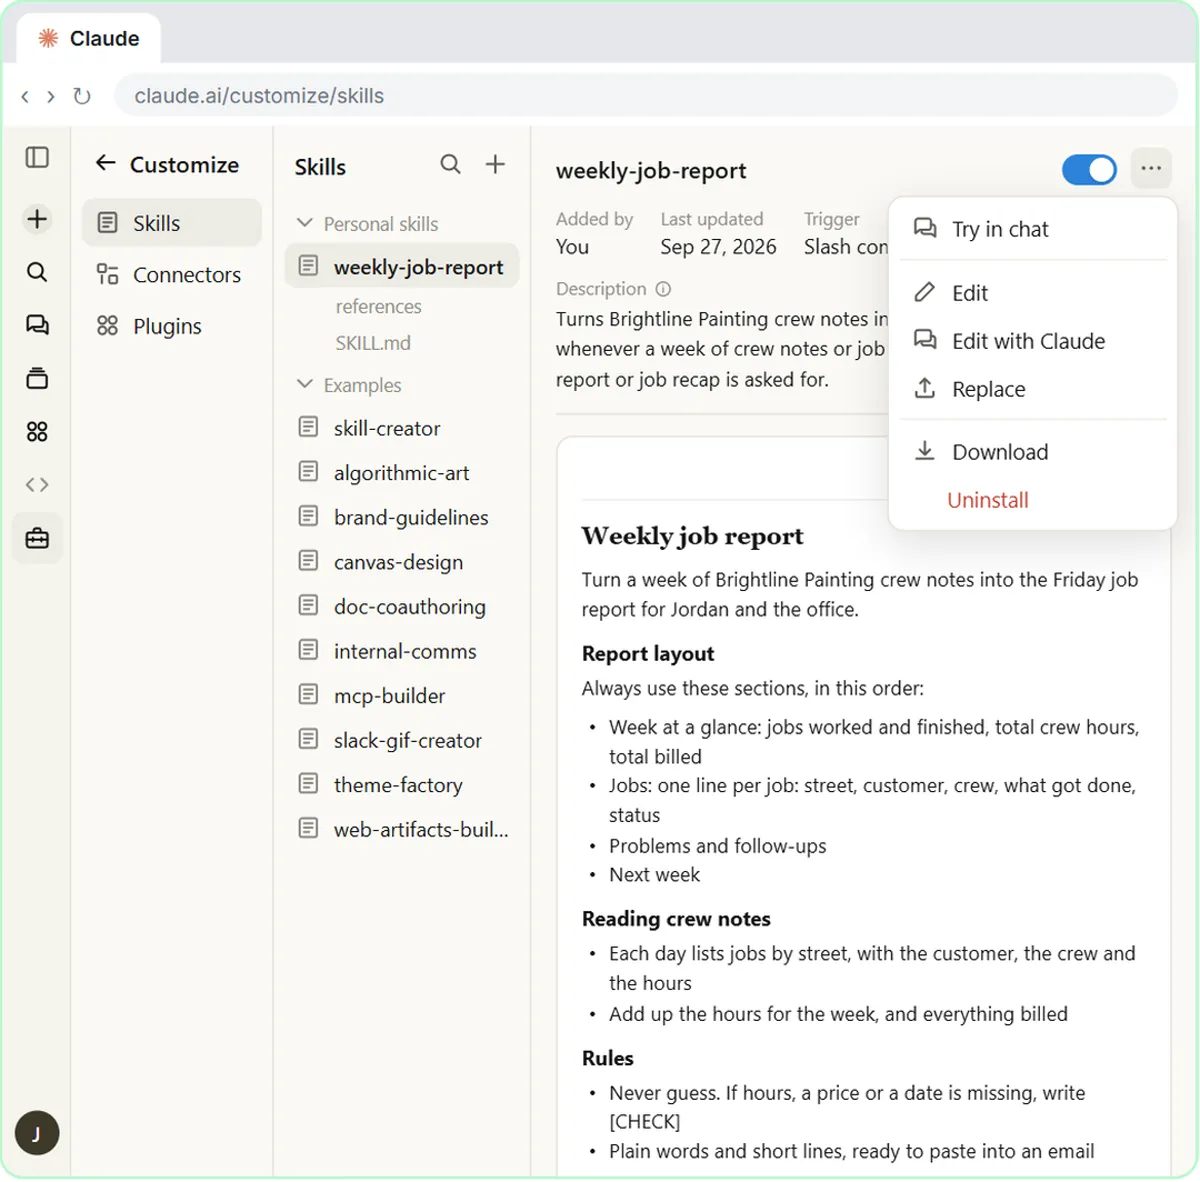Search skills with the magnifier icon
Image resolution: width=1200 pixels, height=1182 pixels.
451,164
